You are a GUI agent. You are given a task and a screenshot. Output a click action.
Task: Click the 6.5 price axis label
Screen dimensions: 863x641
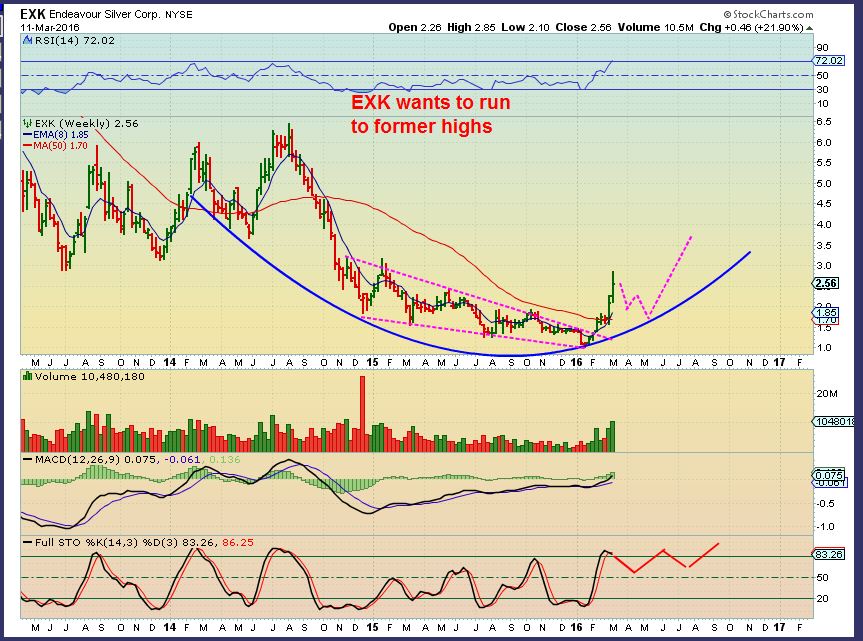(x=824, y=122)
